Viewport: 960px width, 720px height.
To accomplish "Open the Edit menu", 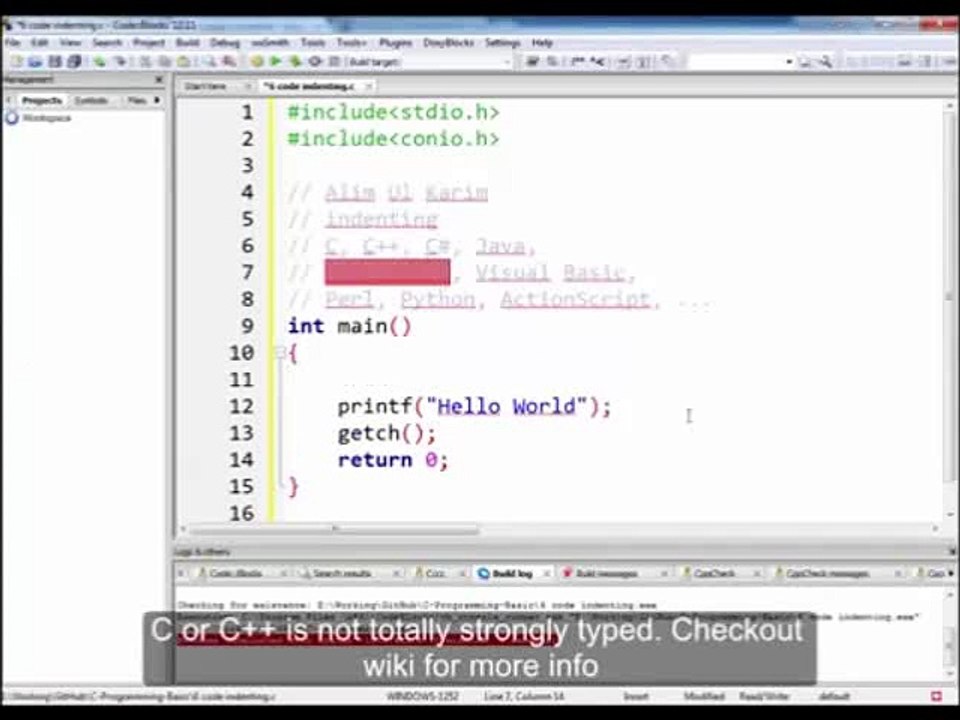I will pos(39,42).
